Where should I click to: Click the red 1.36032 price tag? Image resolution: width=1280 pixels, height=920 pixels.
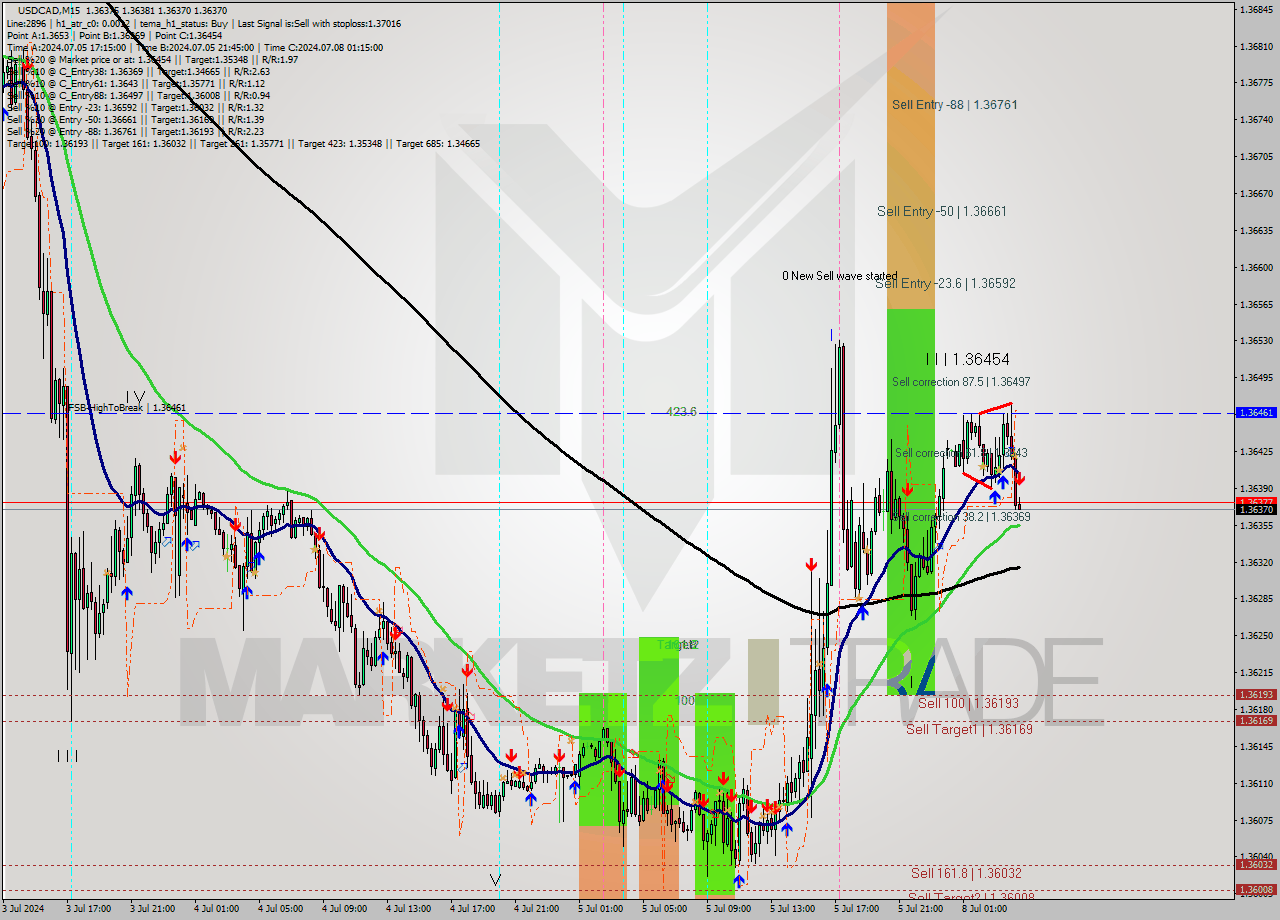point(1256,864)
